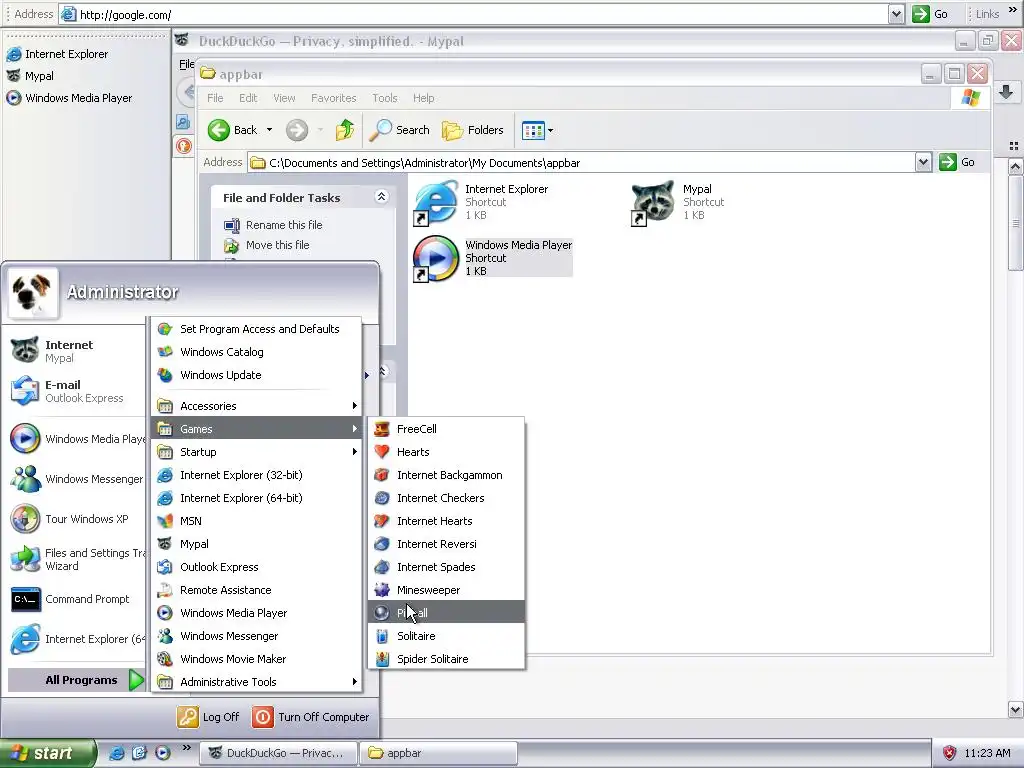Expand the Links toolbar chevron
1024x768 pixels.
click(x=1012, y=11)
